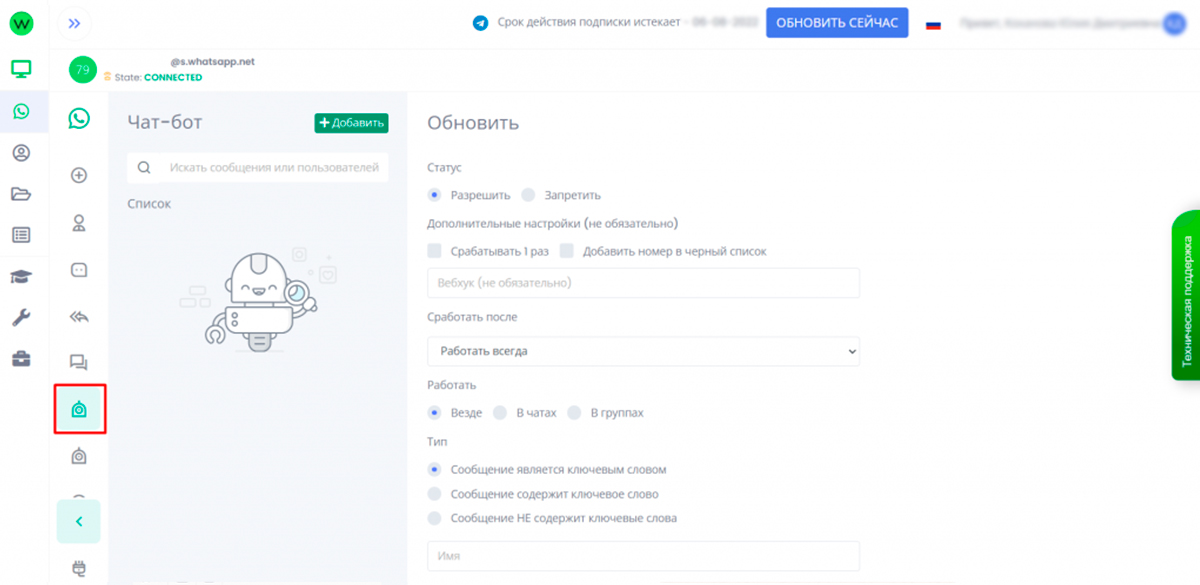Click the plus circle icon in inner sidebar
This screenshot has width=1200, height=585.
(79, 175)
